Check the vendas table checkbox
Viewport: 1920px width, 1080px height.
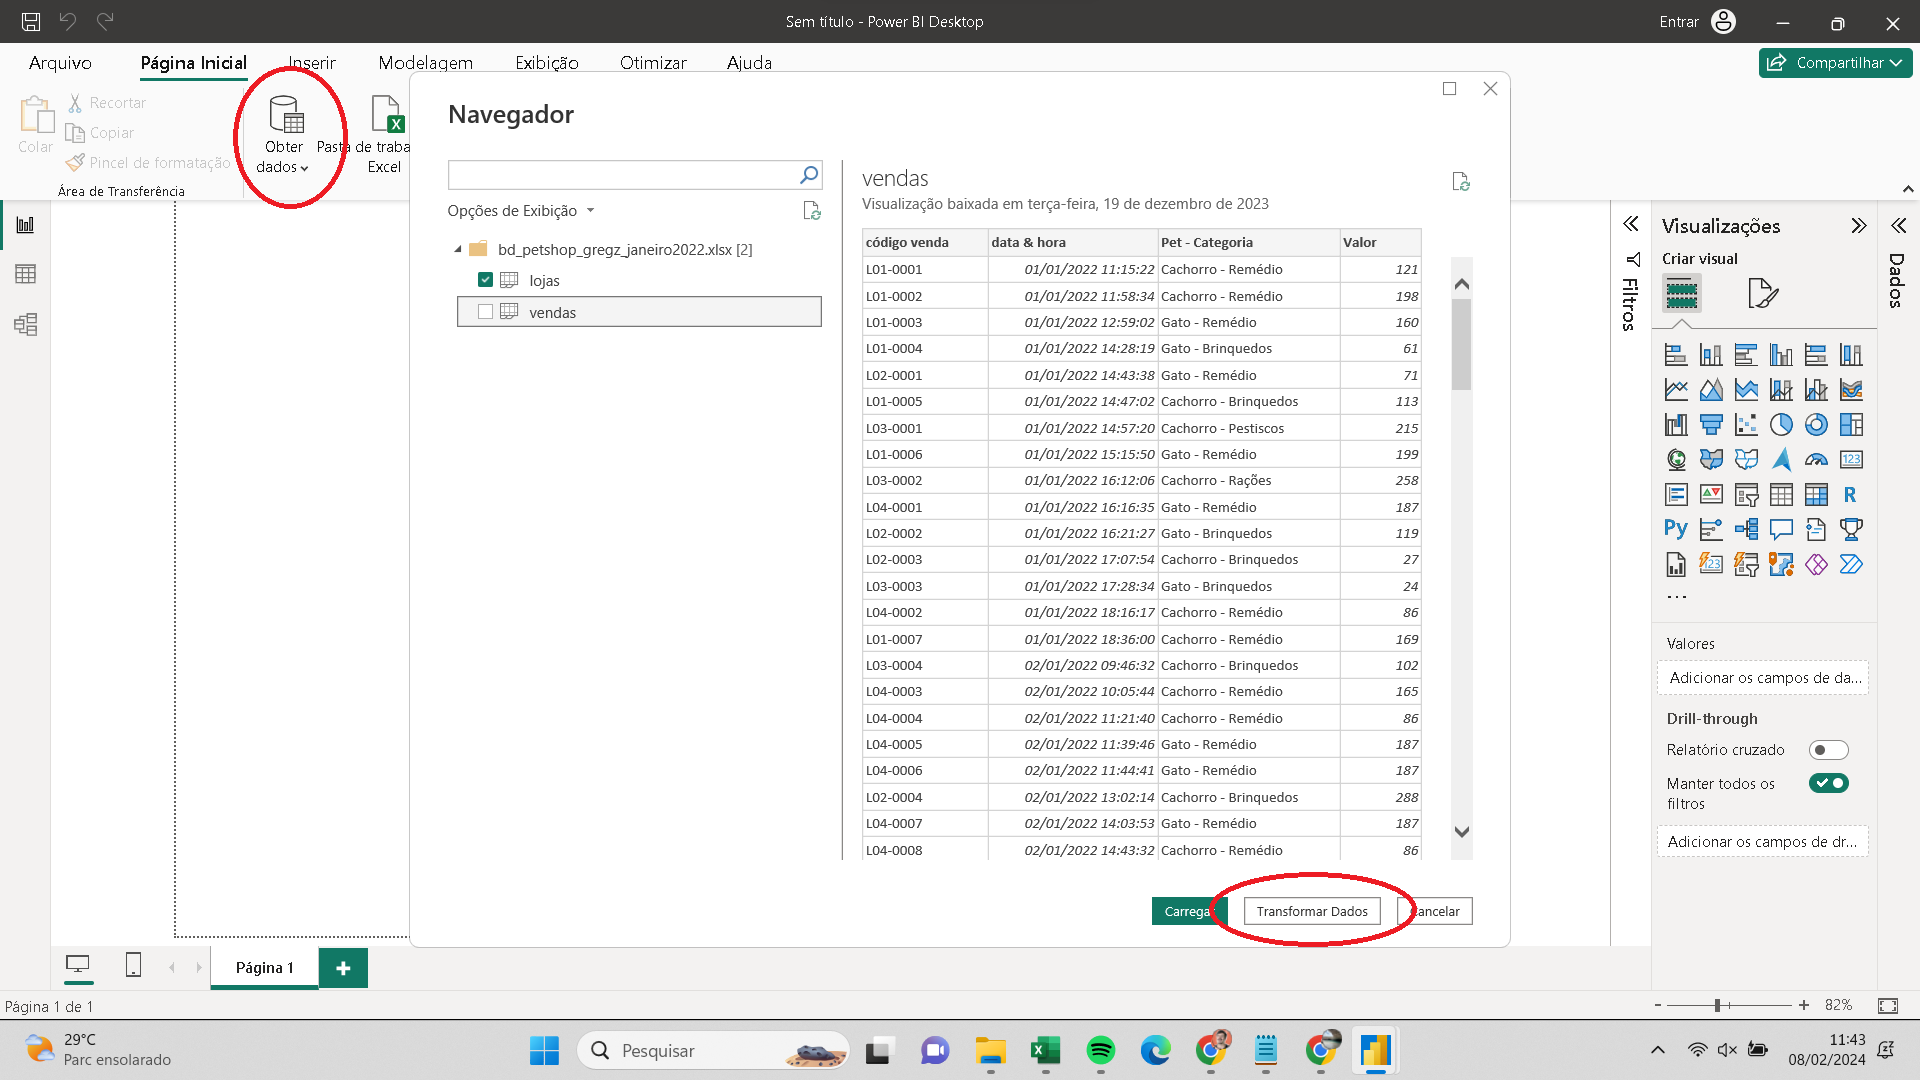pos(485,312)
